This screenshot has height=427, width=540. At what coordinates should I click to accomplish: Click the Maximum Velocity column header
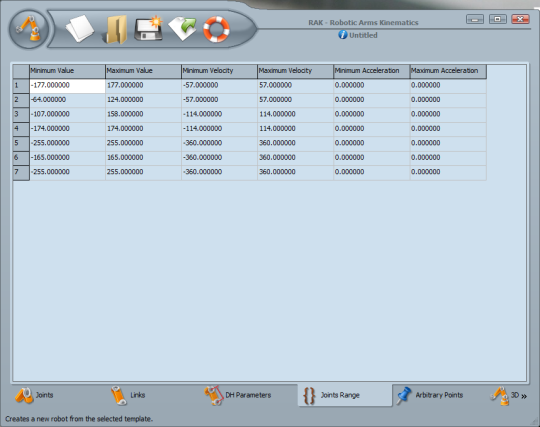(295, 71)
